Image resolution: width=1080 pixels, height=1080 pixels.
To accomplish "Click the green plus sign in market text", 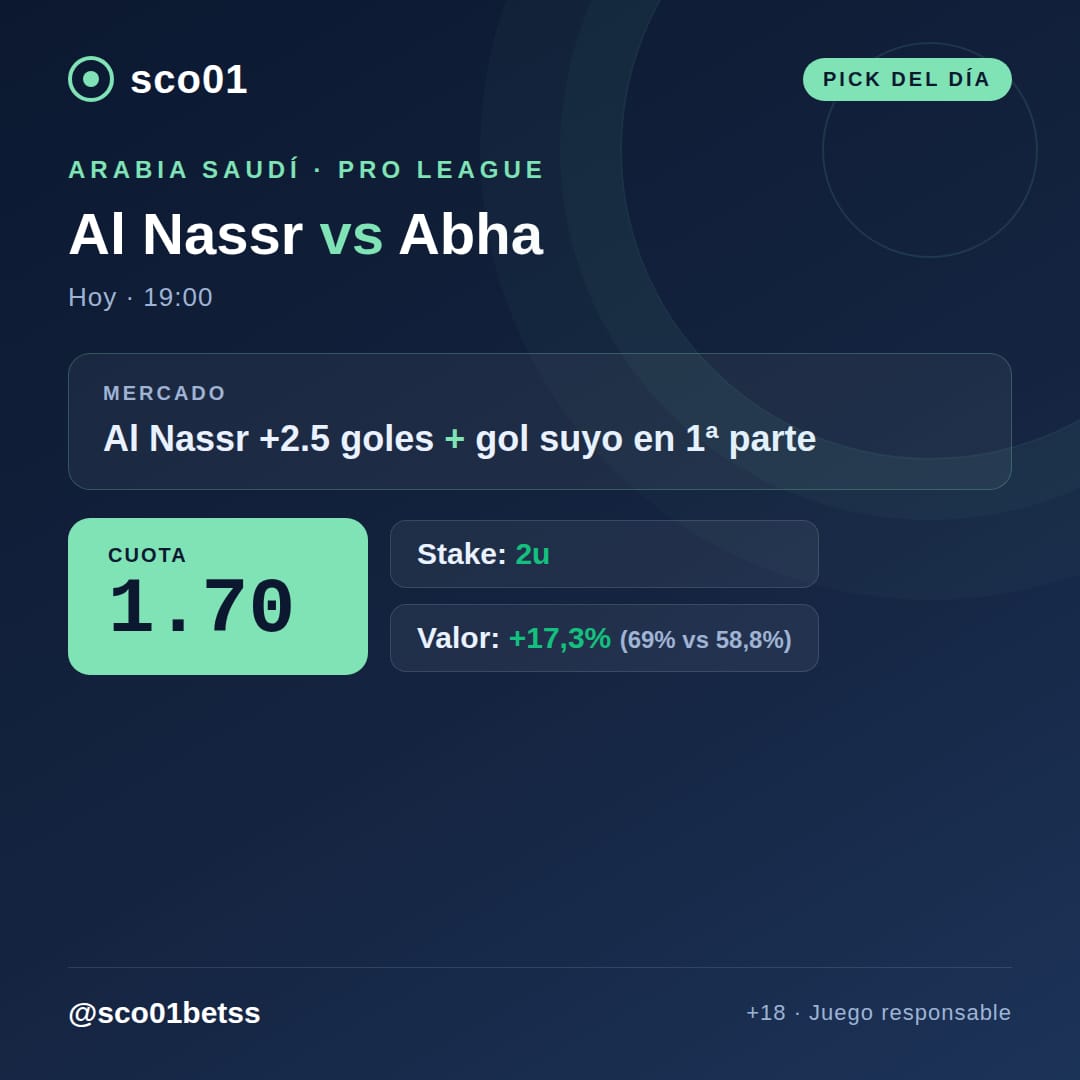I will click(455, 439).
